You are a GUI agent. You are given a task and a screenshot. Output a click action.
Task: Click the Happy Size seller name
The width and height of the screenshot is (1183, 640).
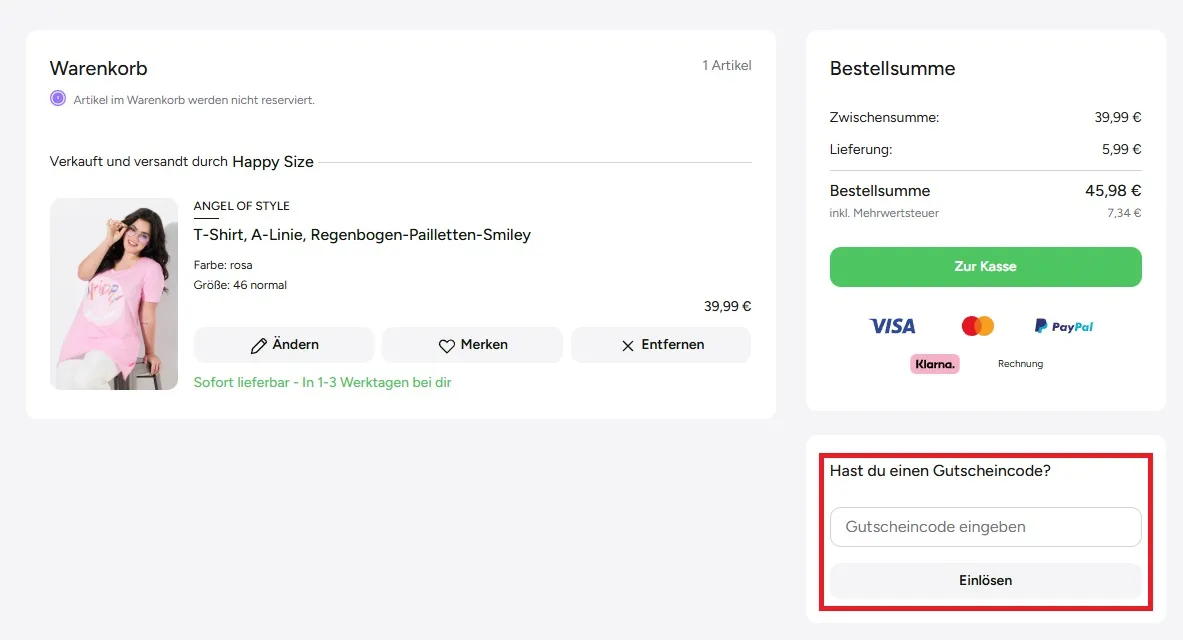273,162
